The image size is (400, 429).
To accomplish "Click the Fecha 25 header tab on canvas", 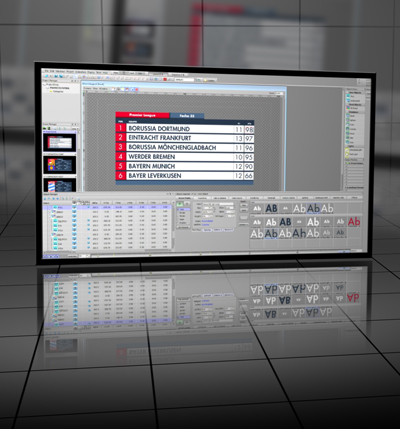I will pos(187,116).
